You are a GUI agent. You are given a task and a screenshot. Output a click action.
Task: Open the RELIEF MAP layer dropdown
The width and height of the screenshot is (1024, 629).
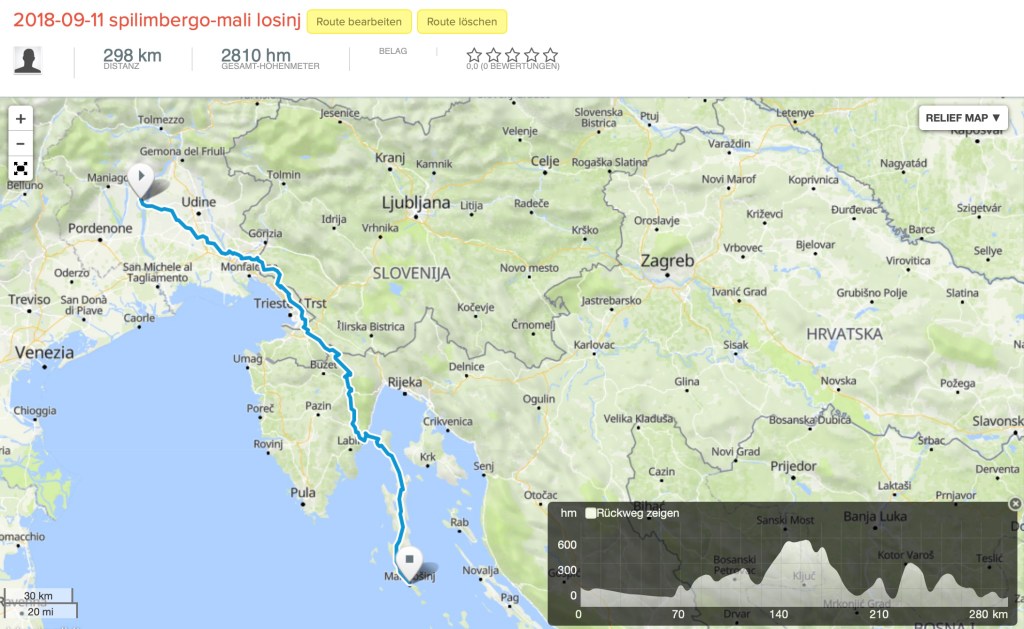tap(962, 118)
